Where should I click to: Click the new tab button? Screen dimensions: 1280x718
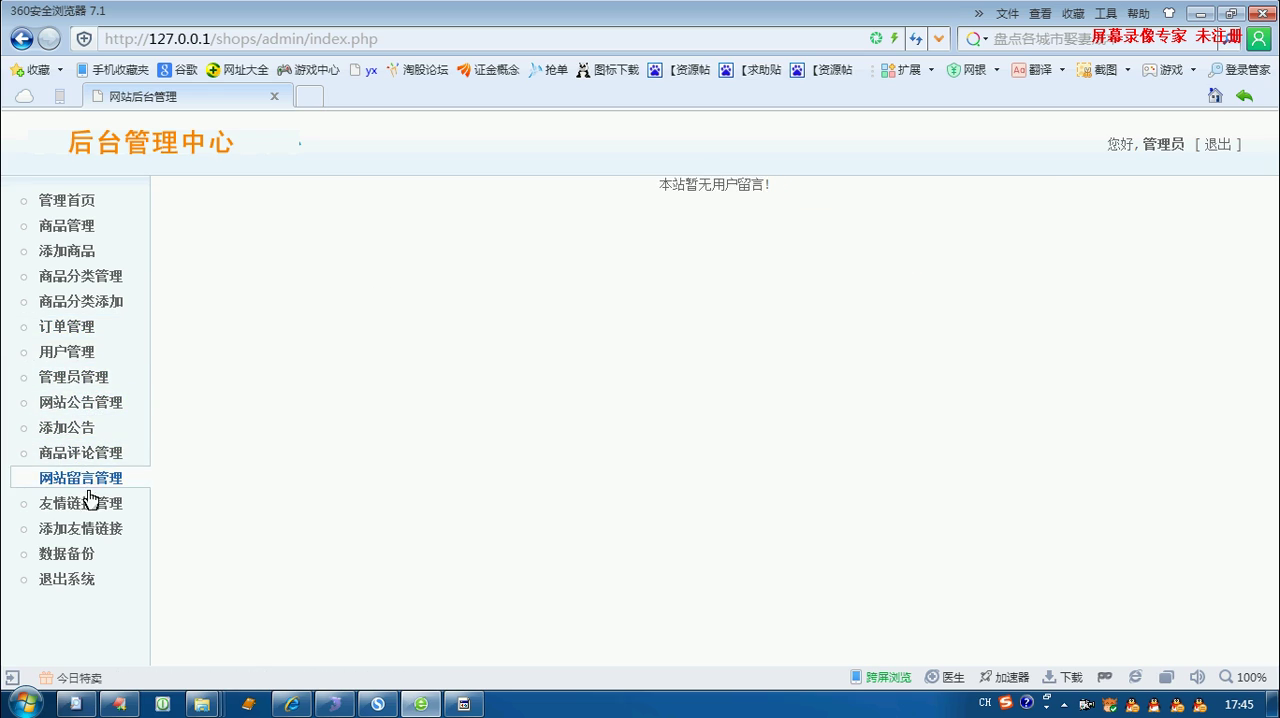[x=310, y=96]
